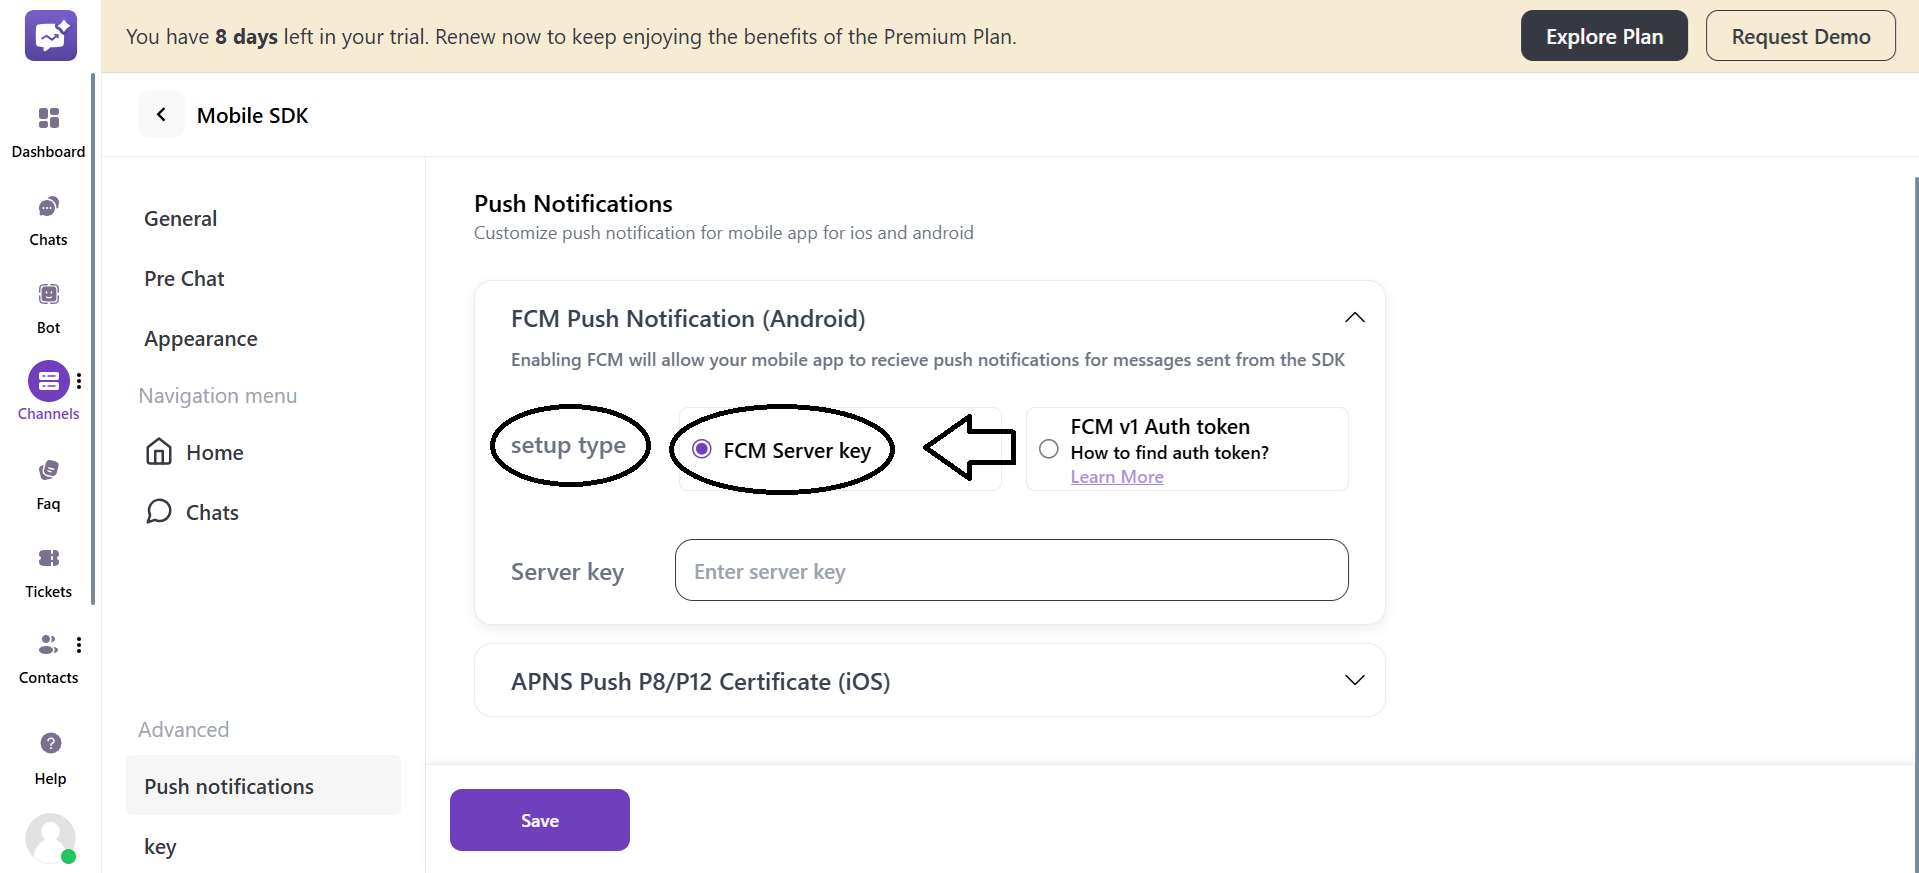Expand the APNS Push P8/P12 Certificate section

click(x=1355, y=680)
